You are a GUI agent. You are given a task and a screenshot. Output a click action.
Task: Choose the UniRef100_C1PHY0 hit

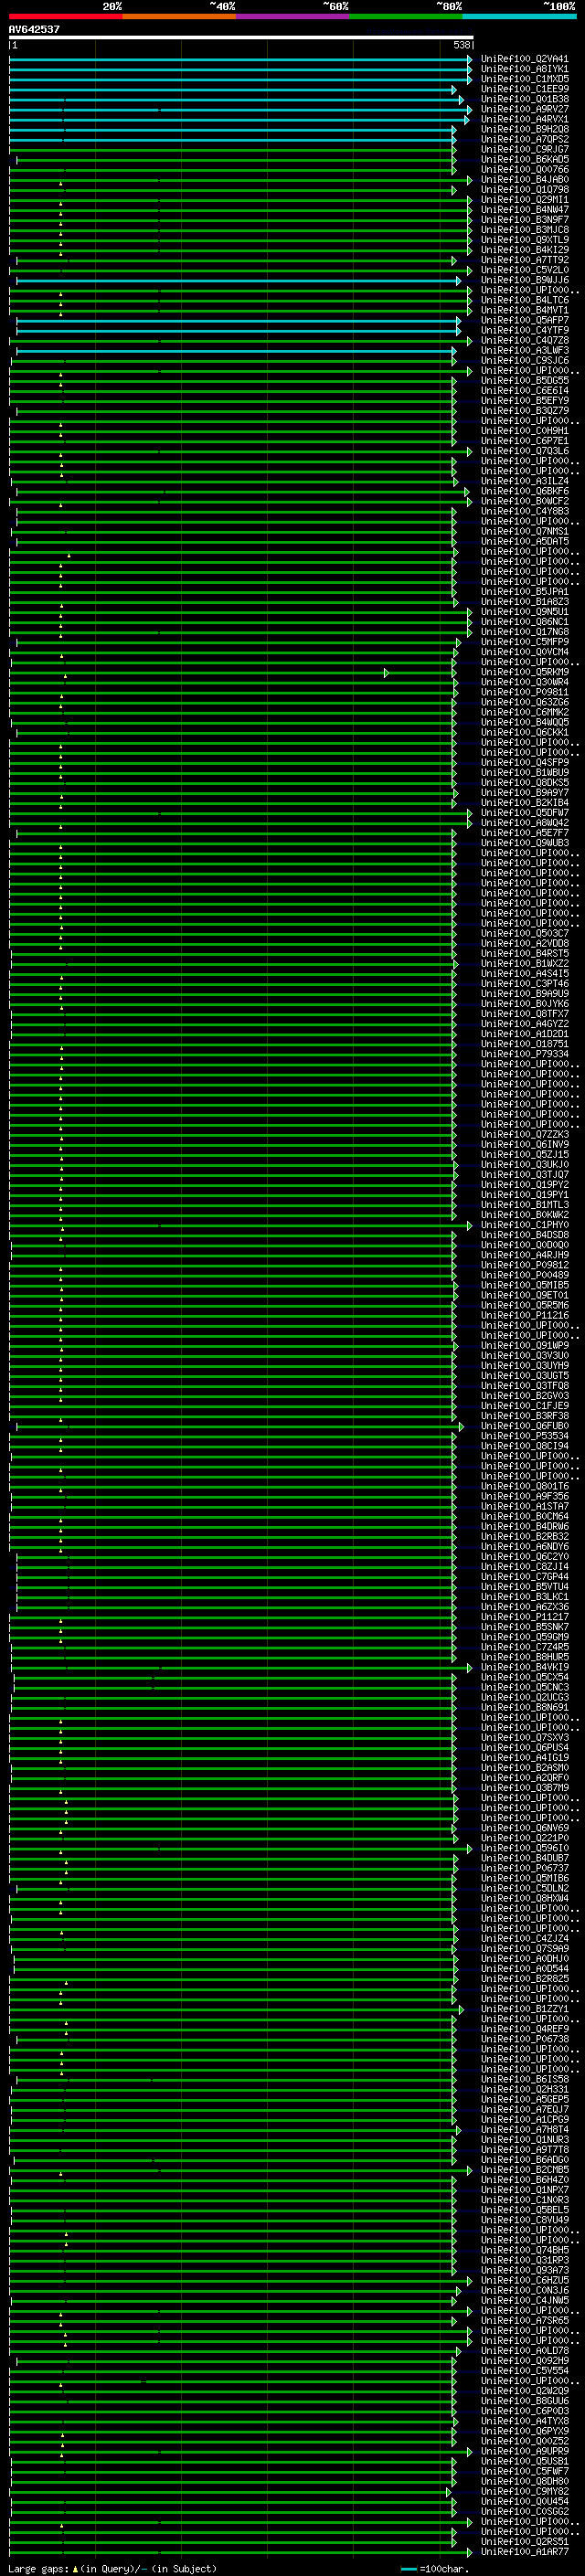tap(525, 1225)
